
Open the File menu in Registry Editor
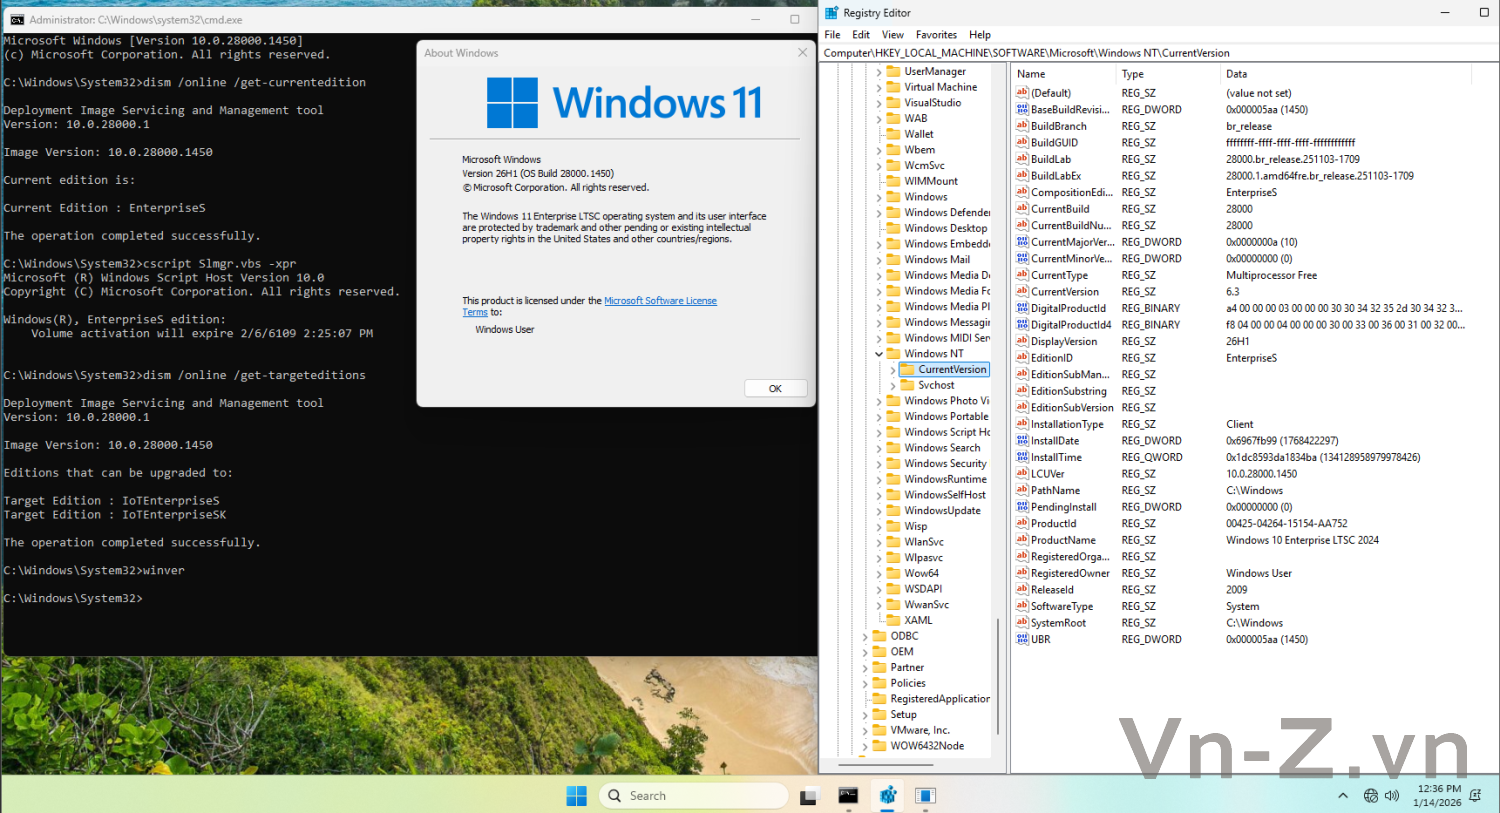coord(832,34)
